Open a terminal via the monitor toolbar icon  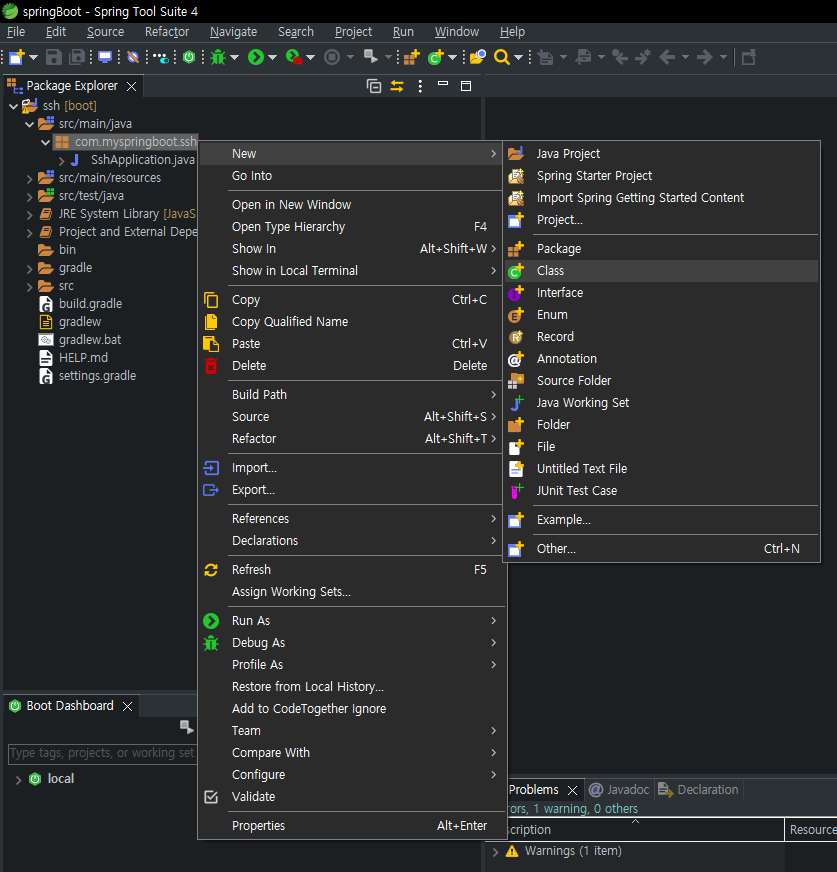click(x=105, y=57)
